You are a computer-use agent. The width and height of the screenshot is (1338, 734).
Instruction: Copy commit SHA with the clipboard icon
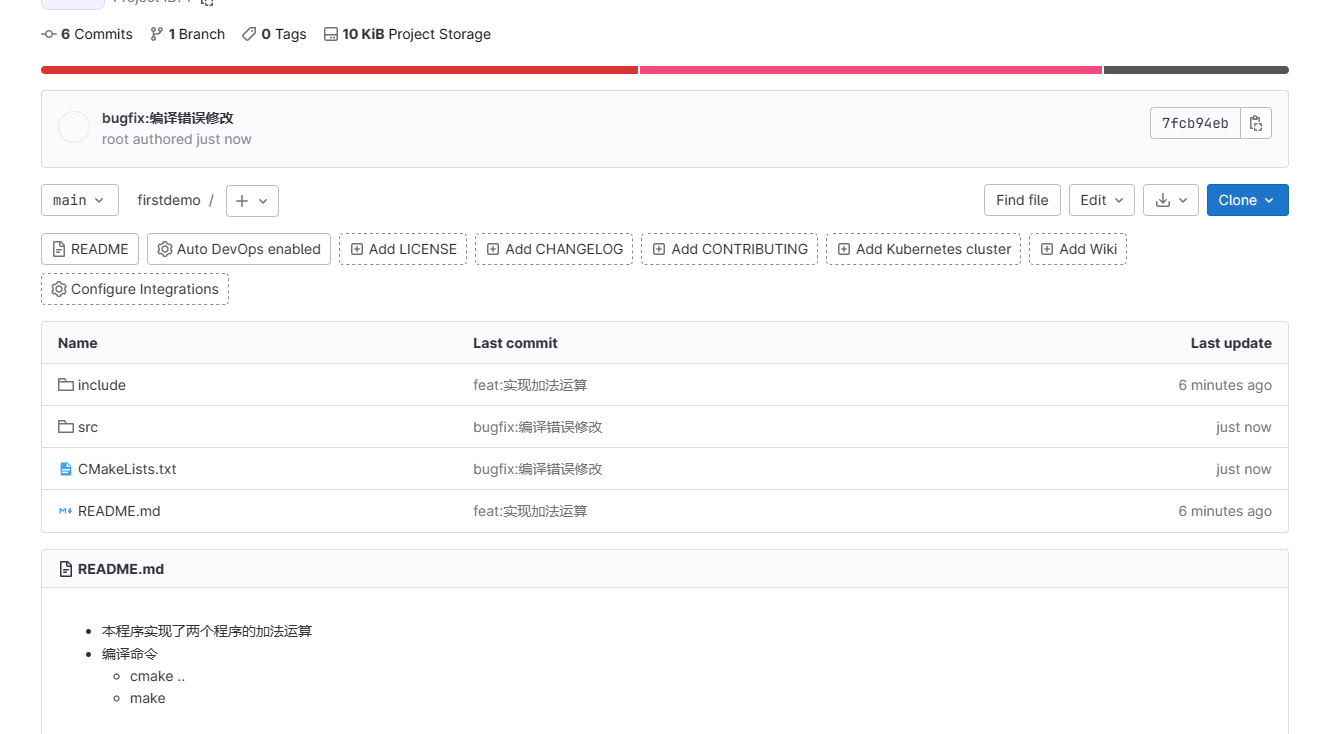pyautogui.click(x=1256, y=123)
